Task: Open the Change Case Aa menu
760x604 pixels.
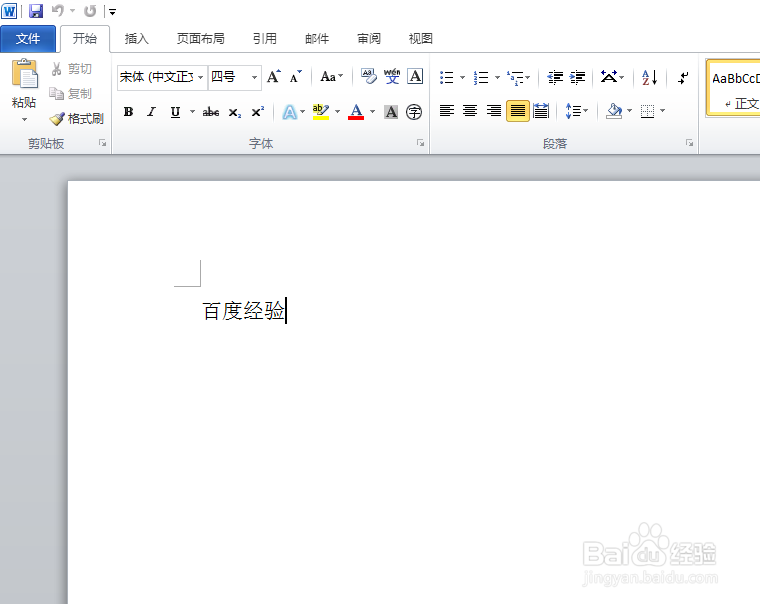Action: click(332, 77)
